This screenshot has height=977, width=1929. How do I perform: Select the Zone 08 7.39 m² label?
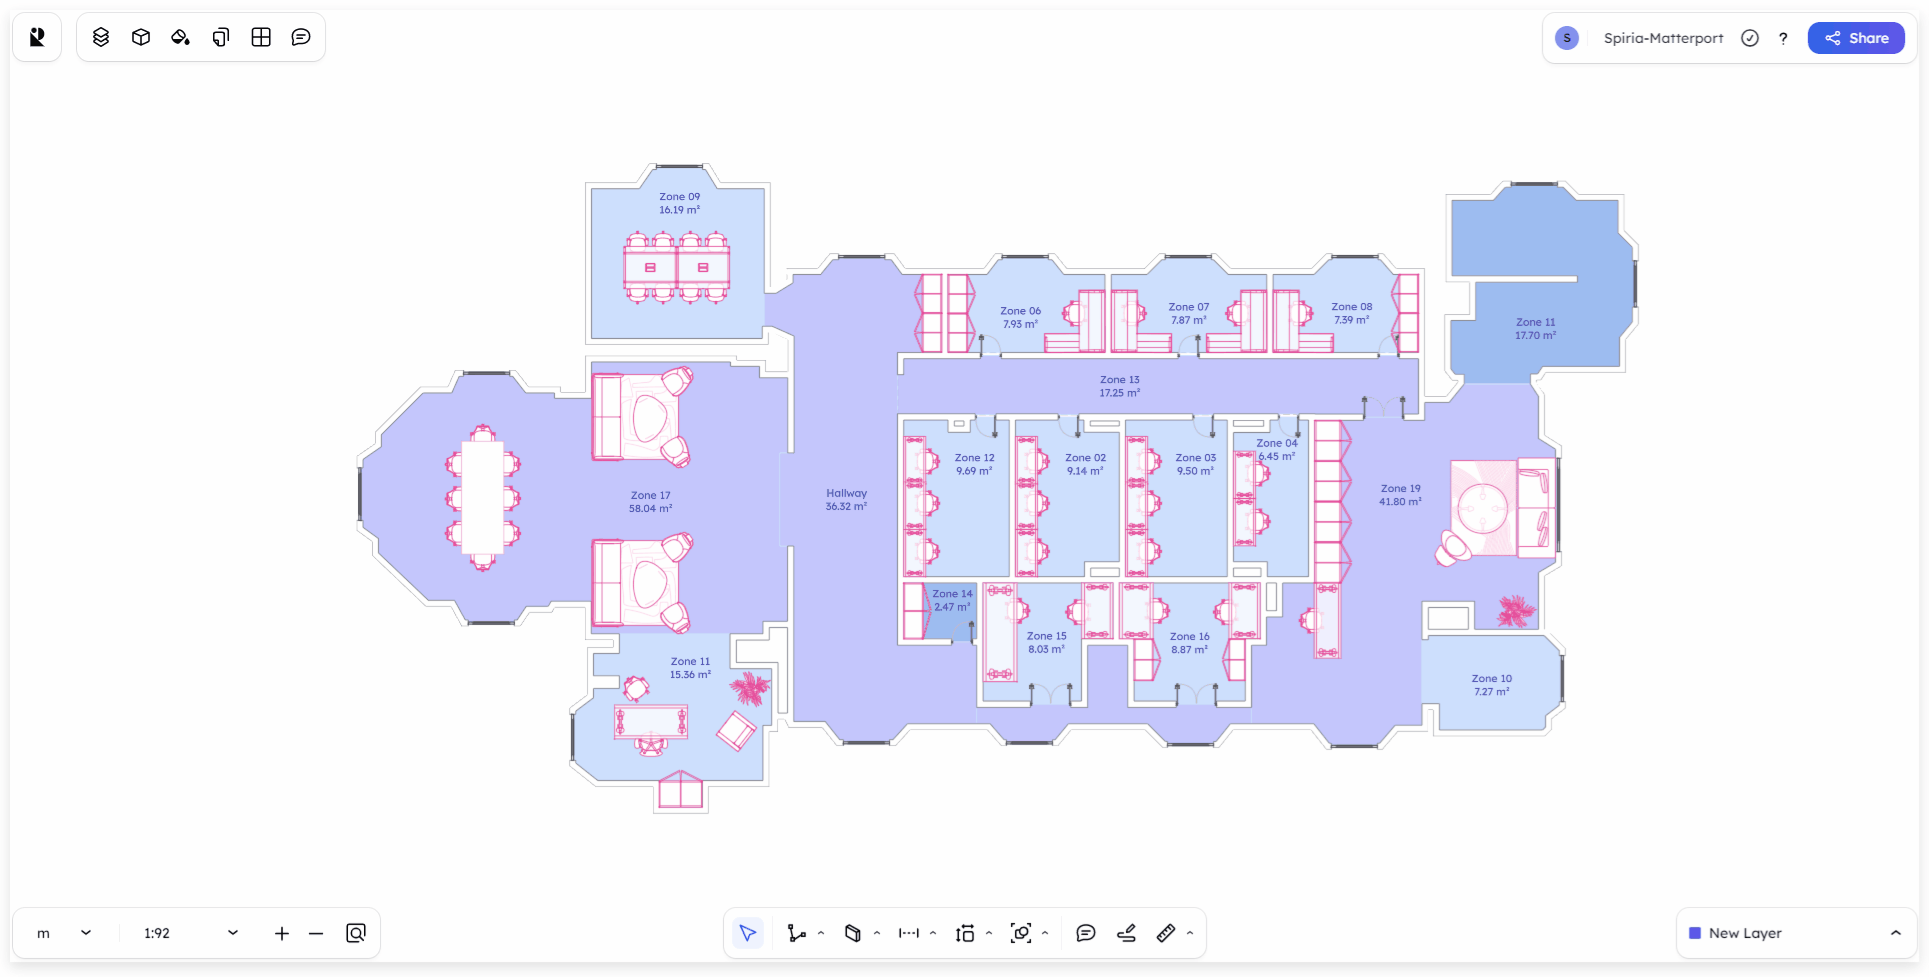click(x=1352, y=313)
